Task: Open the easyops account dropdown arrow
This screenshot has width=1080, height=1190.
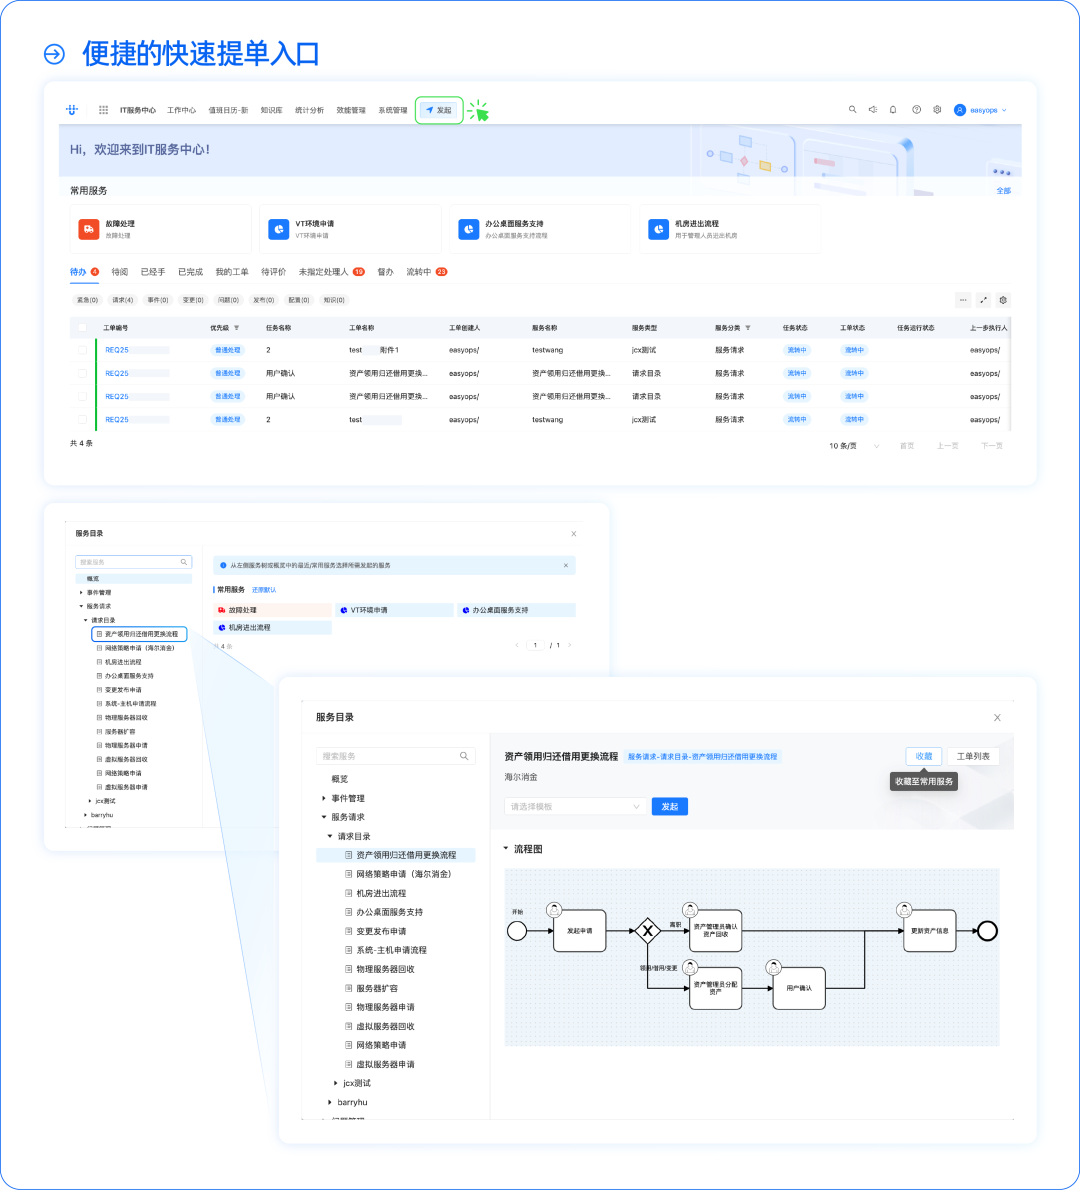Action: tap(1004, 110)
